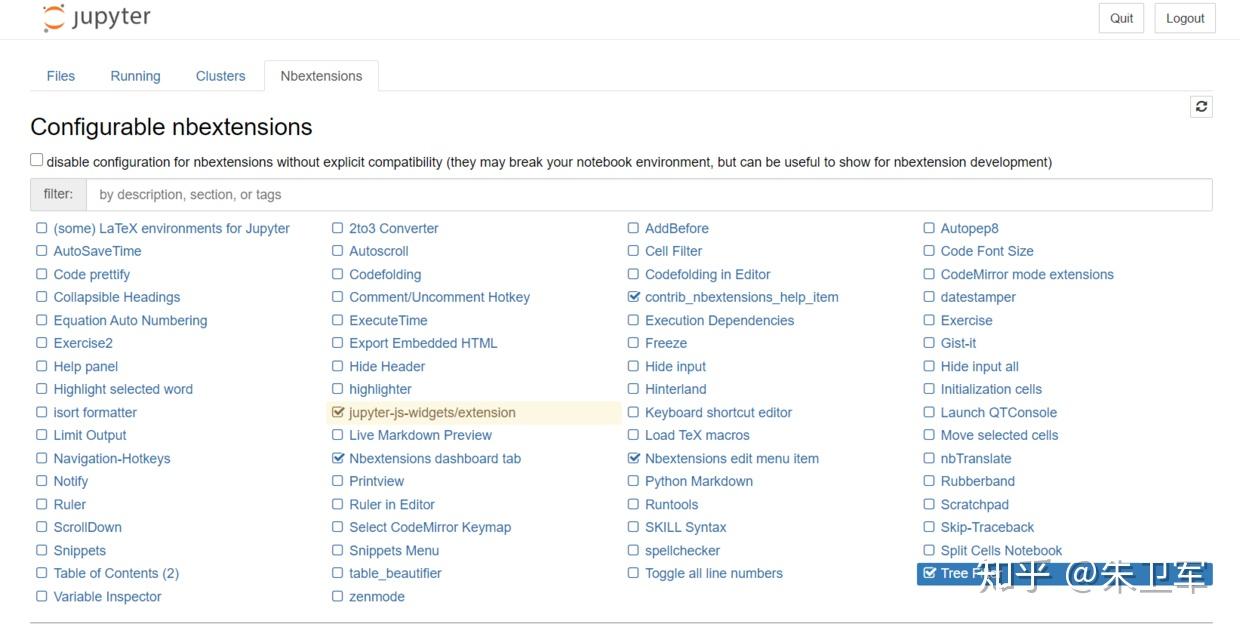Viewport: 1240px width, 627px height.
Task: Toggle the disable configuration compatibility checkbox
Action: tap(37, 160)
